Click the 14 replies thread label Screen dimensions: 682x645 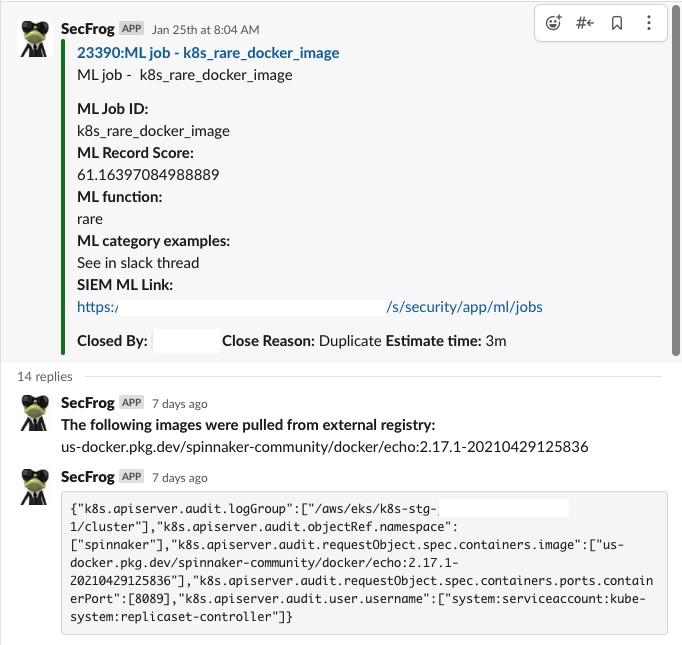45,376
